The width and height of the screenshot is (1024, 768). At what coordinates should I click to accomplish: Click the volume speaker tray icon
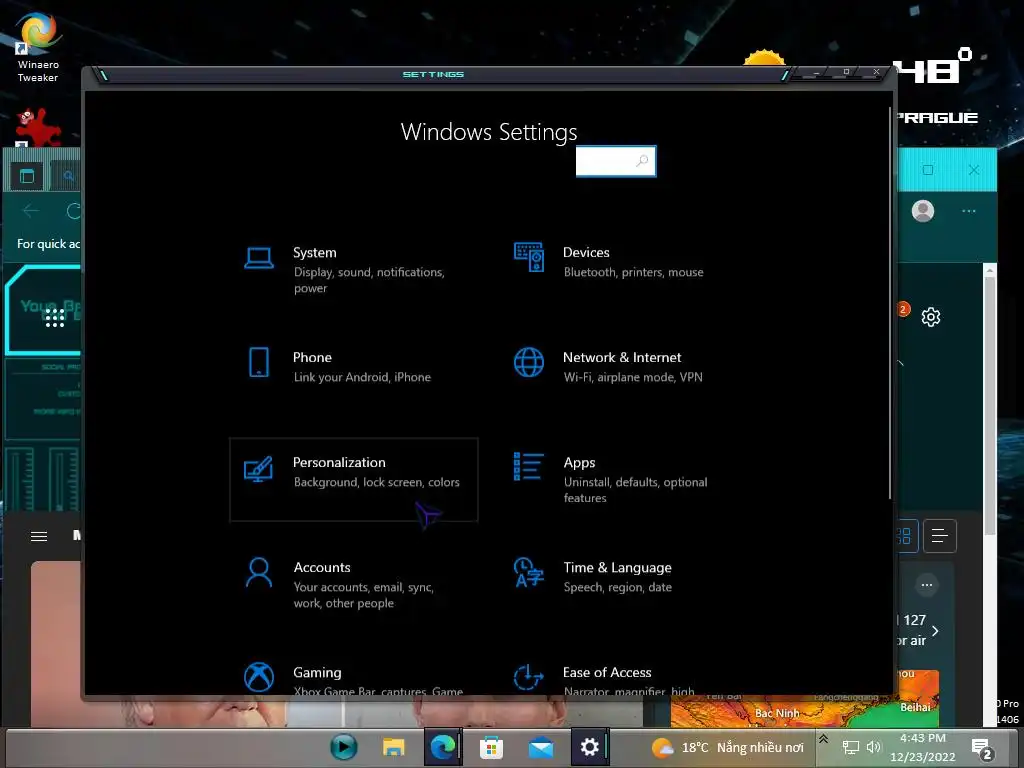[x=874, y=747]
